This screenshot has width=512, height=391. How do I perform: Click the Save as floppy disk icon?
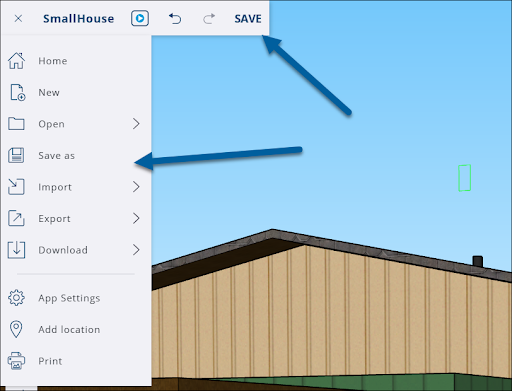coord(16,155)
